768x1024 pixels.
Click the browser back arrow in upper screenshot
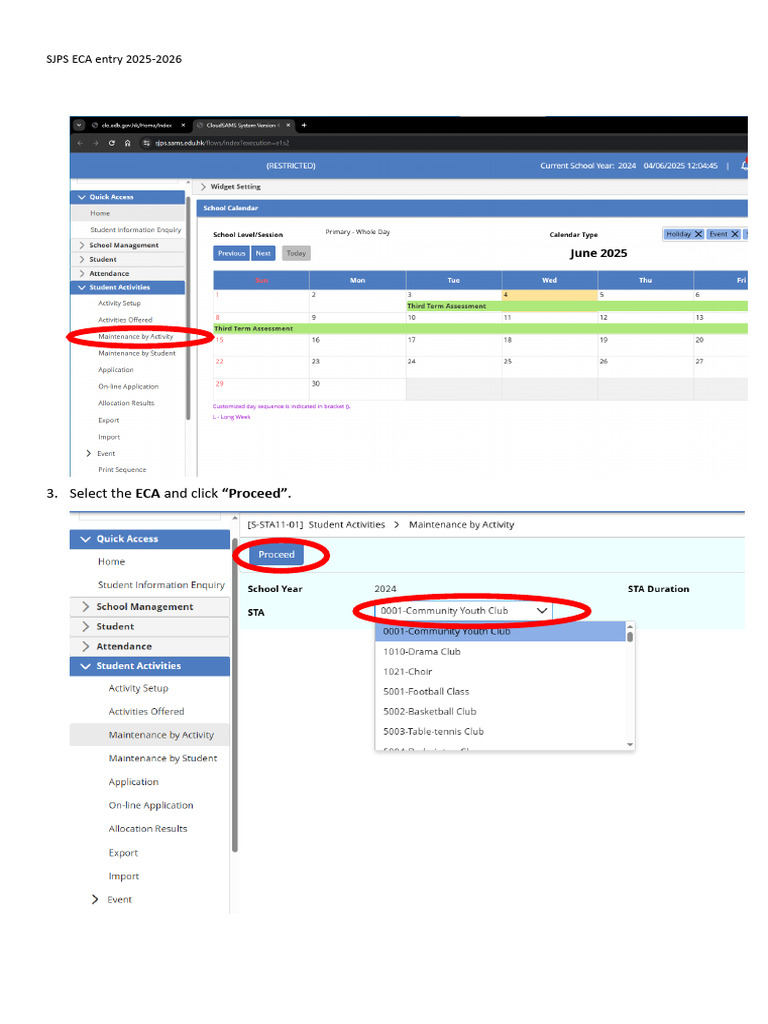tap(80, 143)
